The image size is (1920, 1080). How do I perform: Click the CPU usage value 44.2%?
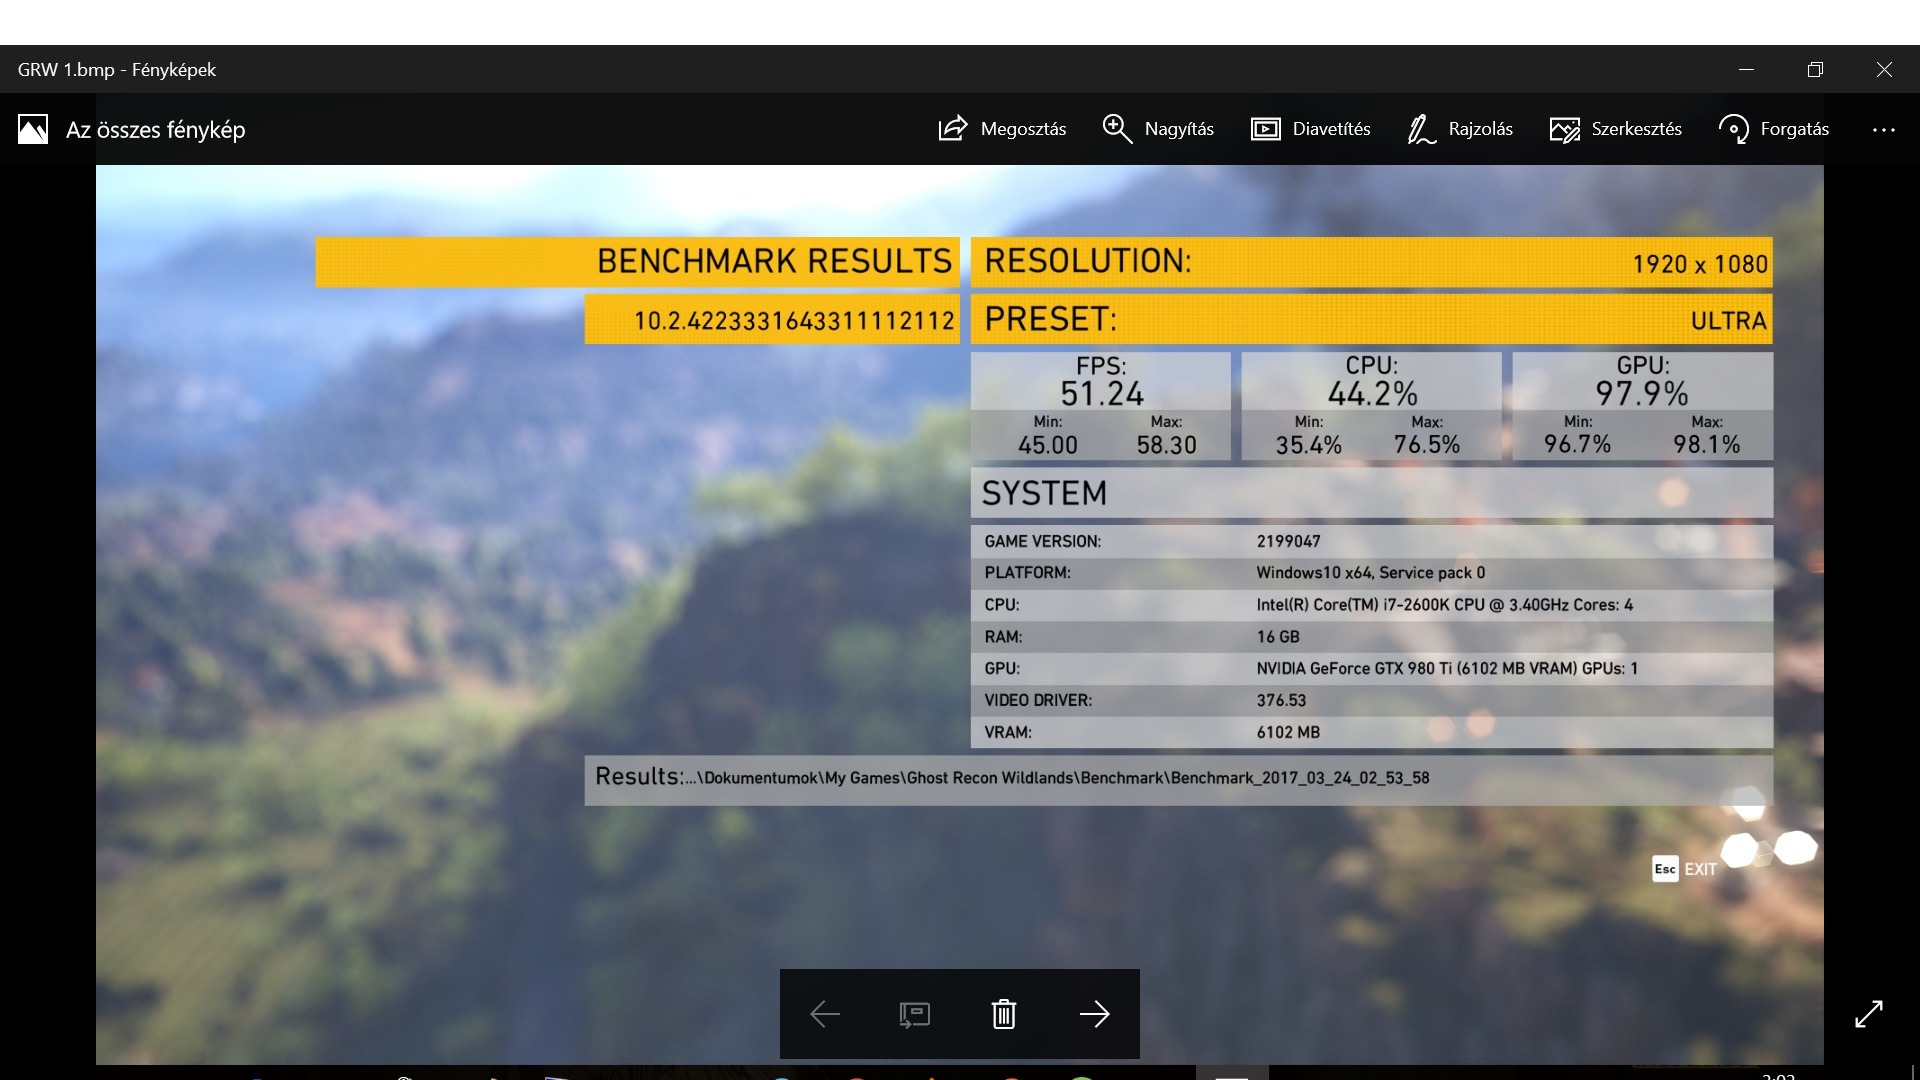[1372, 393]
